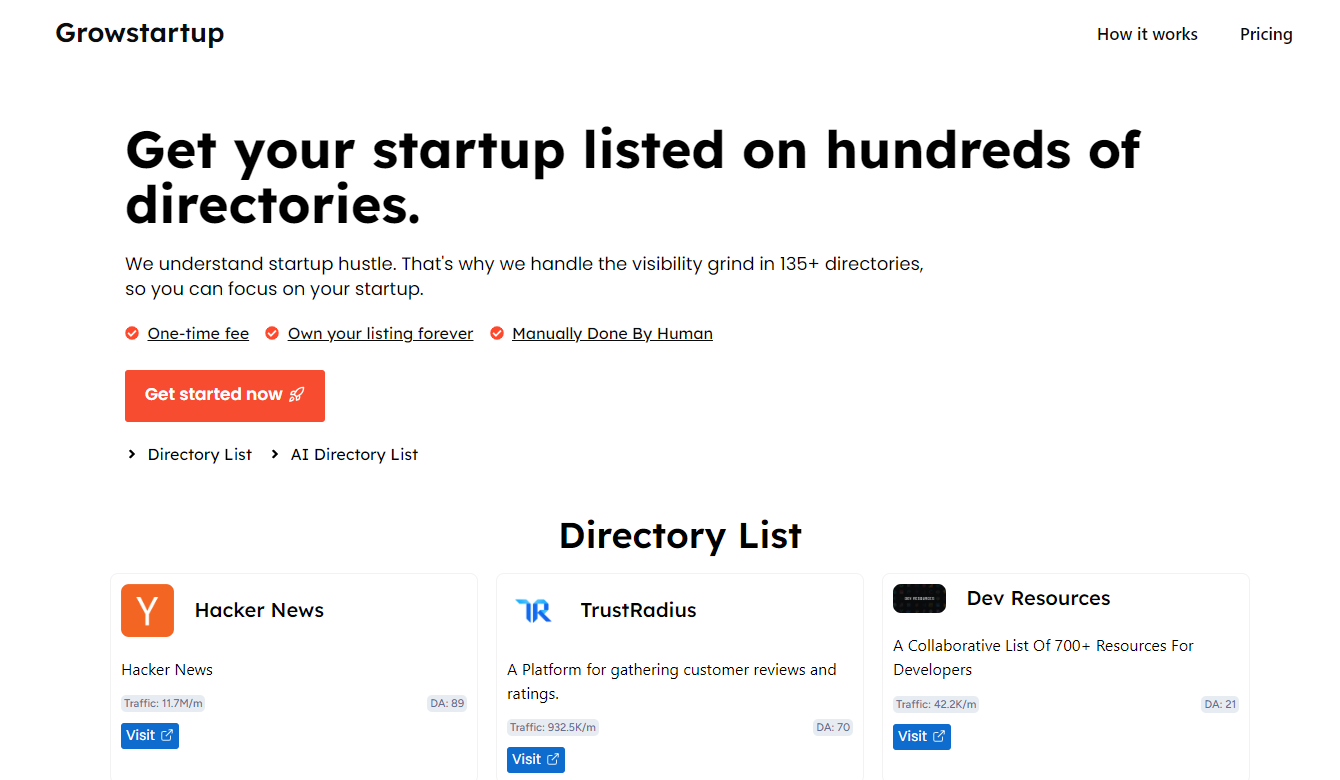Click chevron arrow before Directory List link
Image resolution: width=1340 pixels, height=780 pixels.
[132, 454]
